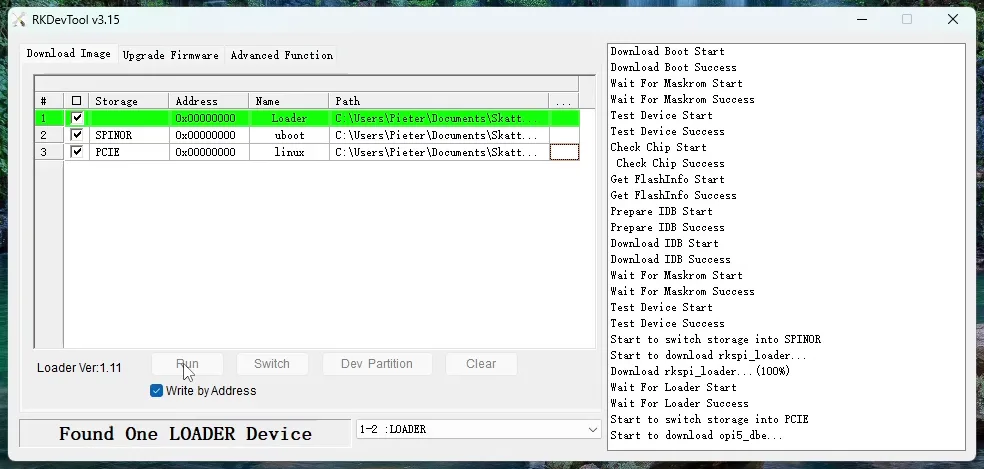
Task: Select the Download Image tab
Action: 68,54
